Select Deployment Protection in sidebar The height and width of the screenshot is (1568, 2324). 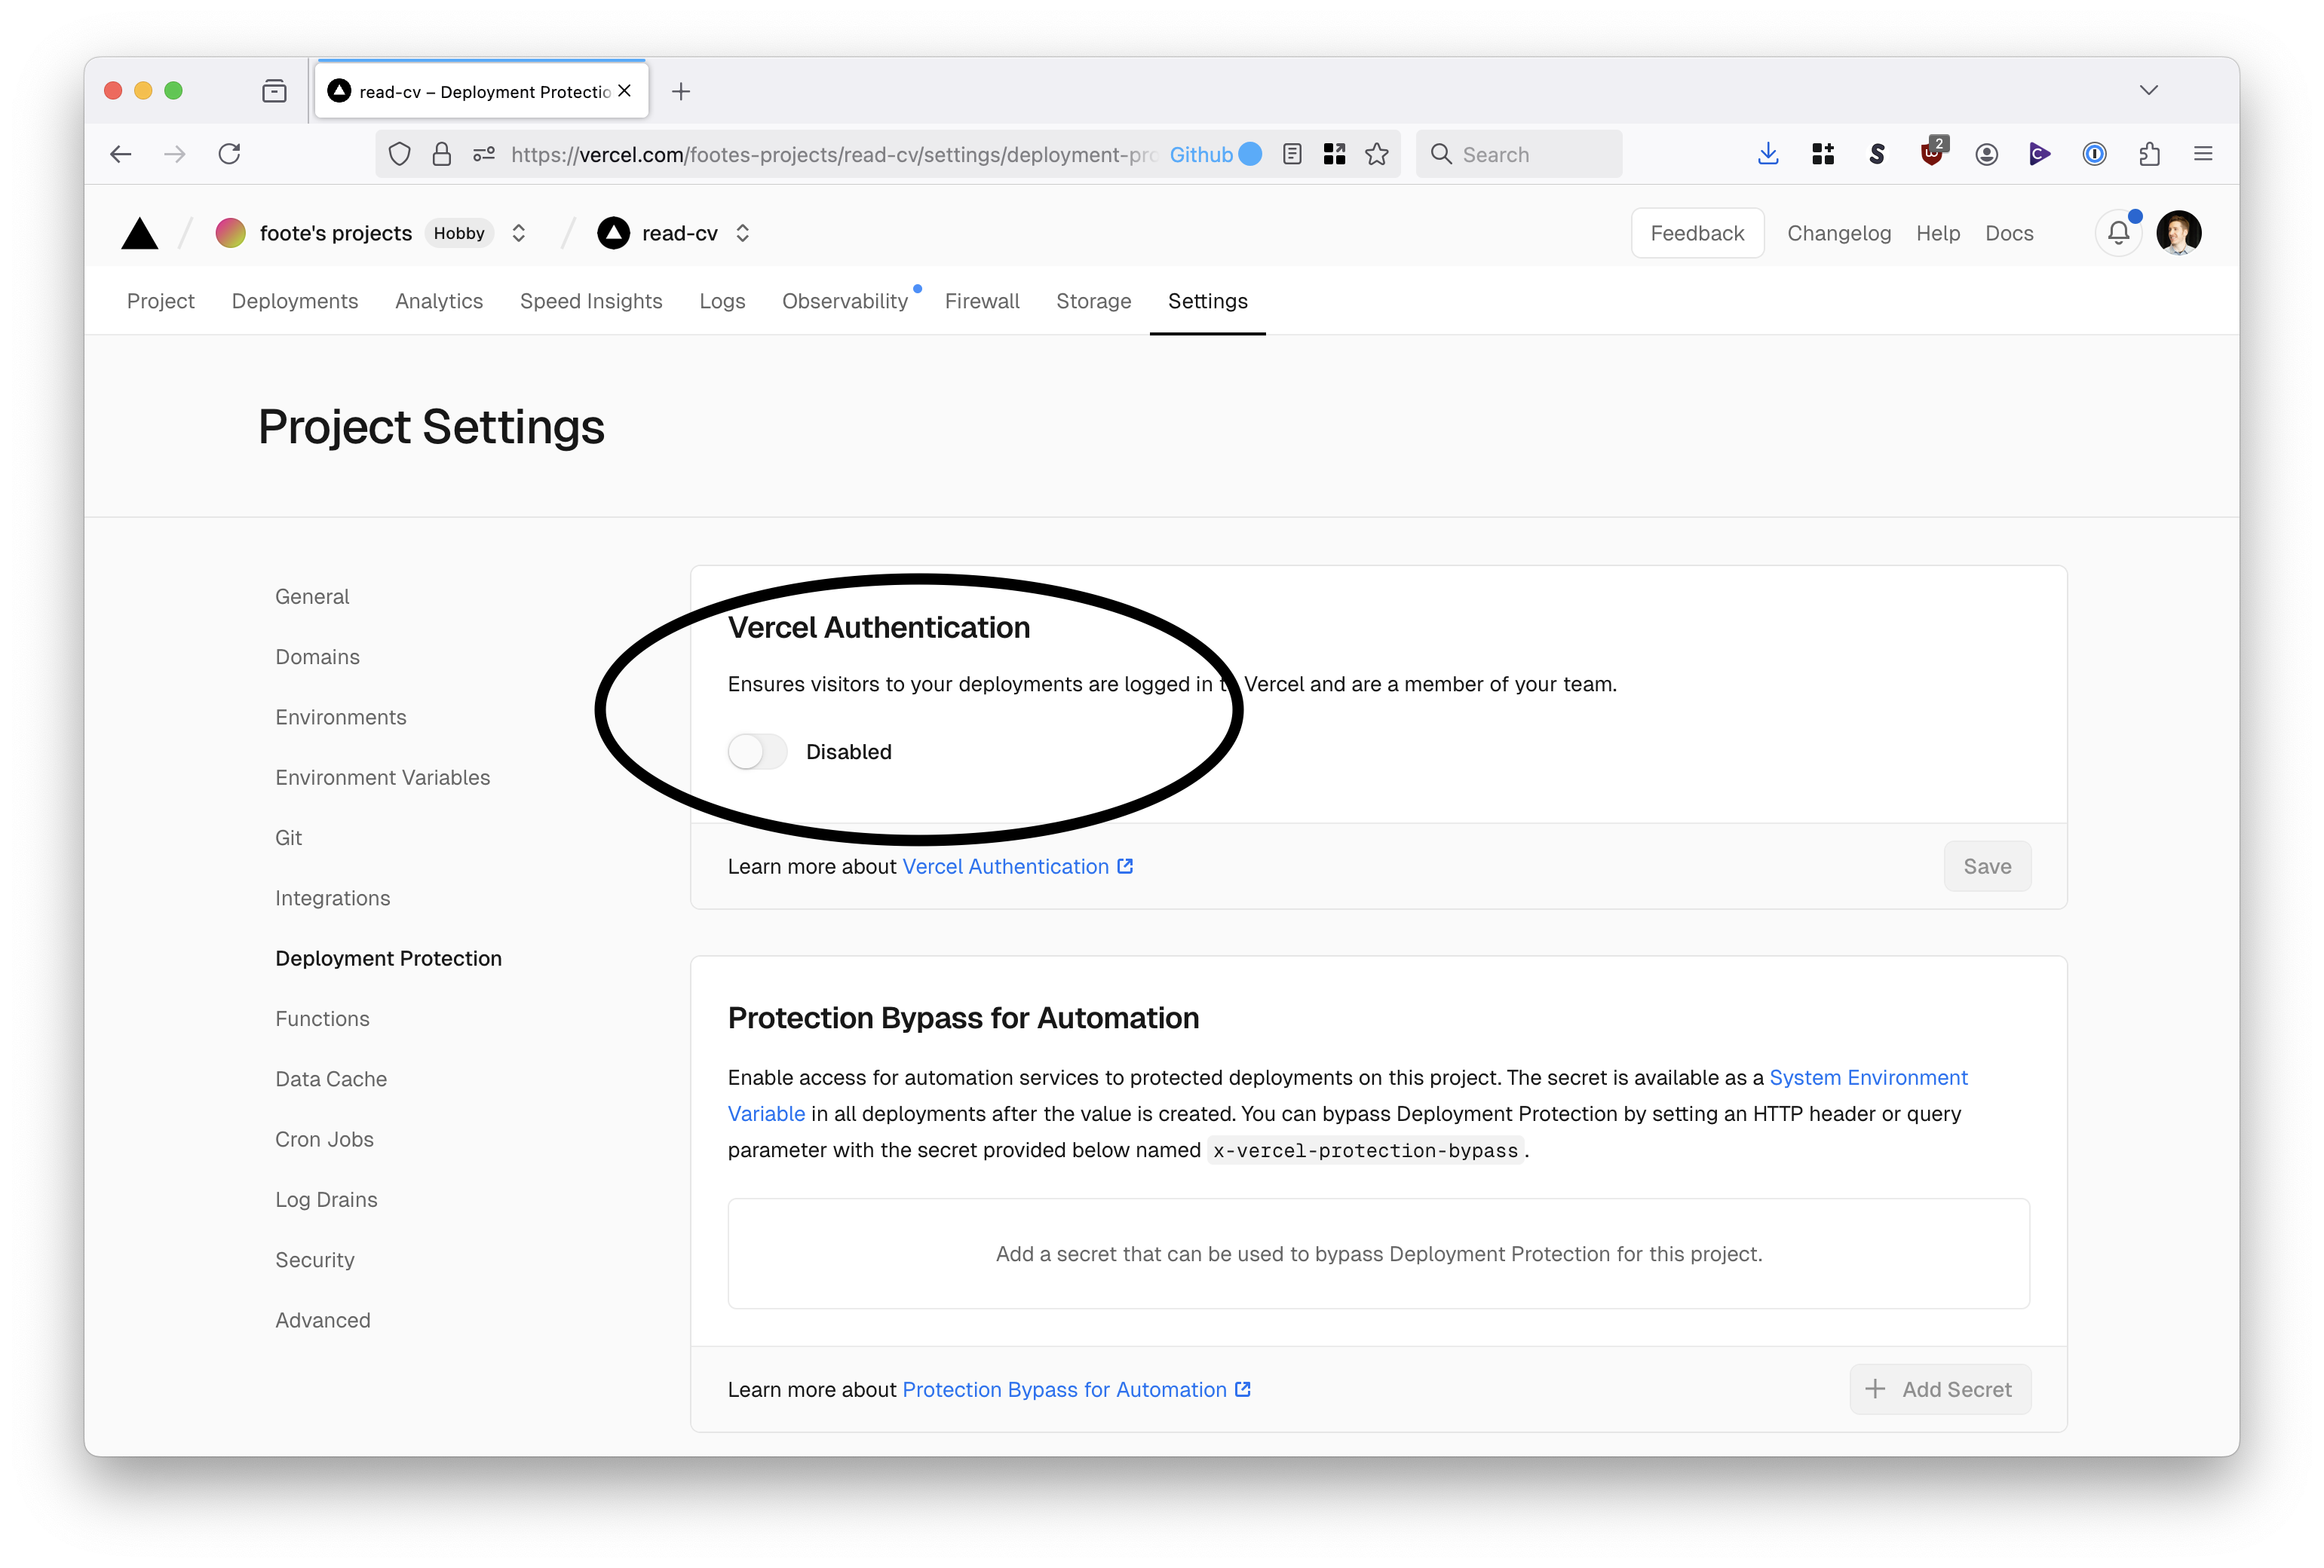[388, 958]
